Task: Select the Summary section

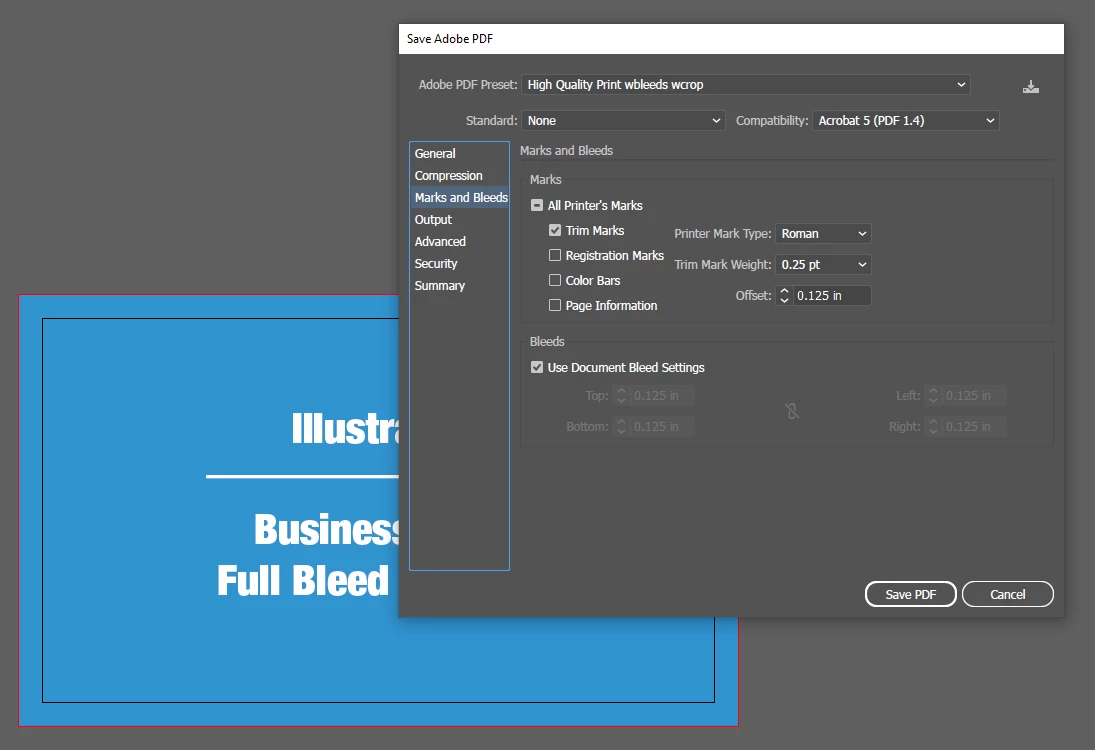Action: coord(460,286)
